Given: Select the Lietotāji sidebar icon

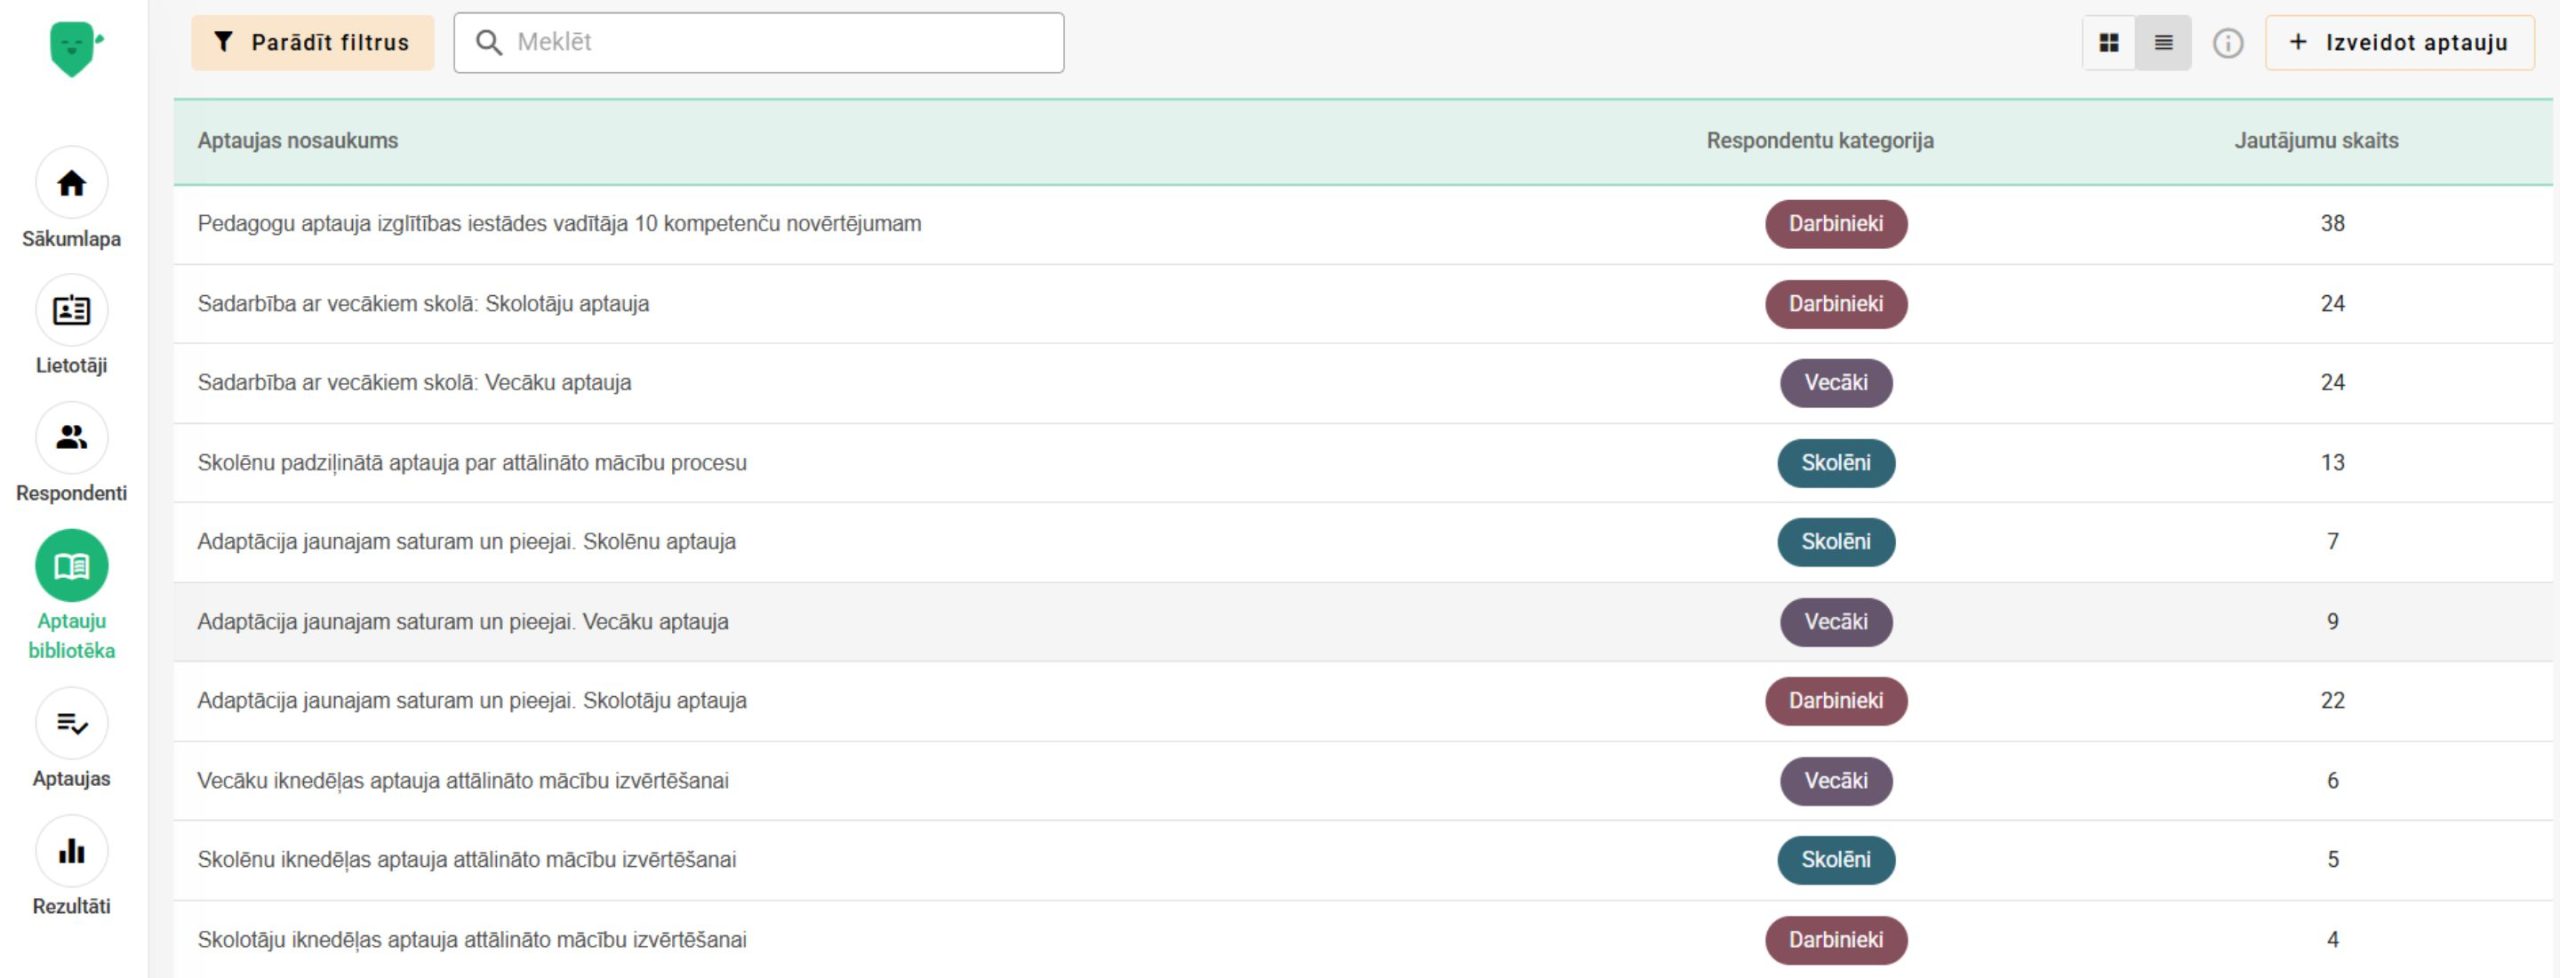Looking at the screenshot, I should tap(71, 310).
